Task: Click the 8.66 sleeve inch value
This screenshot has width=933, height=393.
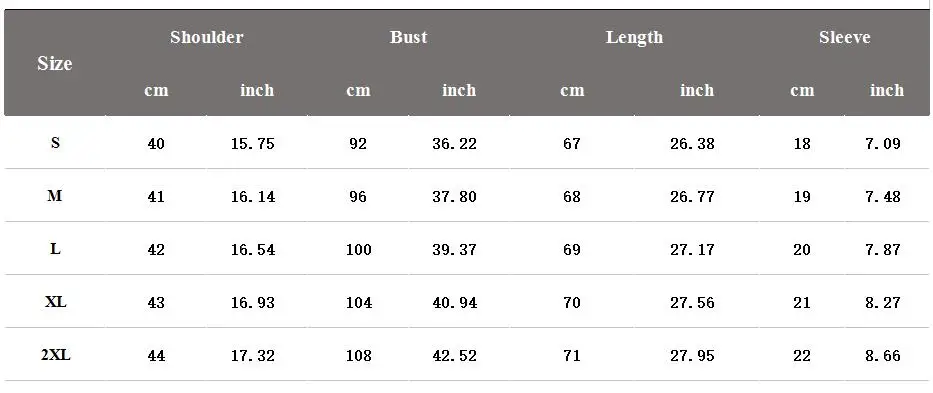Action: 883,356
